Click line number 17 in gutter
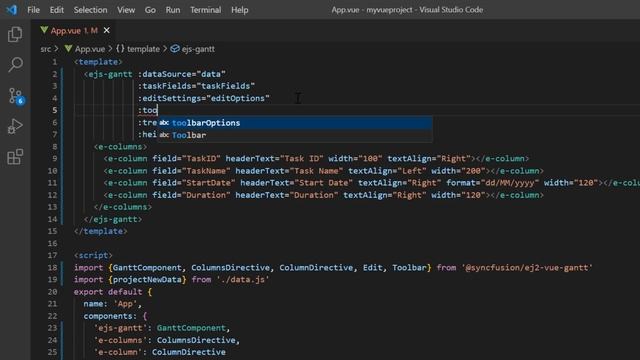 [52, 256]
